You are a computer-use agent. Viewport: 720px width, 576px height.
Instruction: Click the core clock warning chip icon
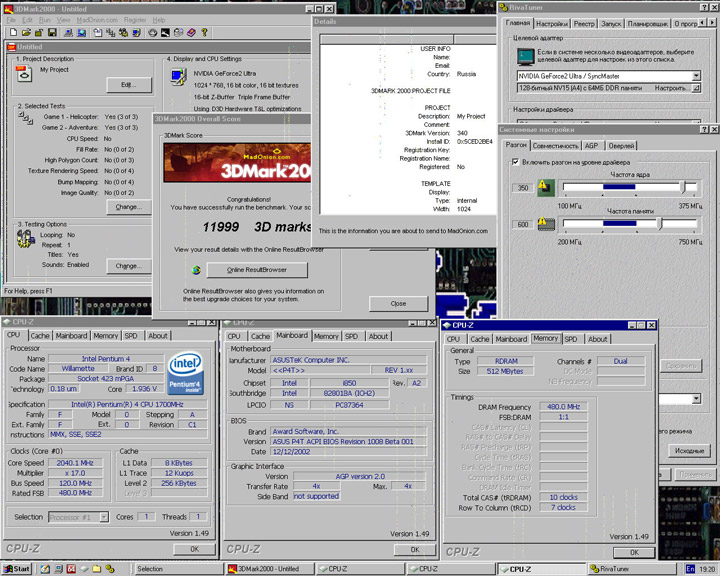547,187
